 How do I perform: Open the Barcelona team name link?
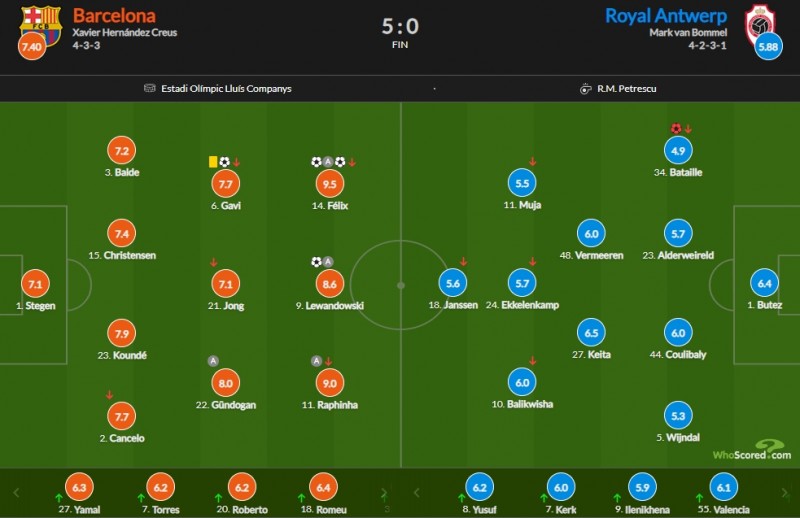[x=112, y=15]
